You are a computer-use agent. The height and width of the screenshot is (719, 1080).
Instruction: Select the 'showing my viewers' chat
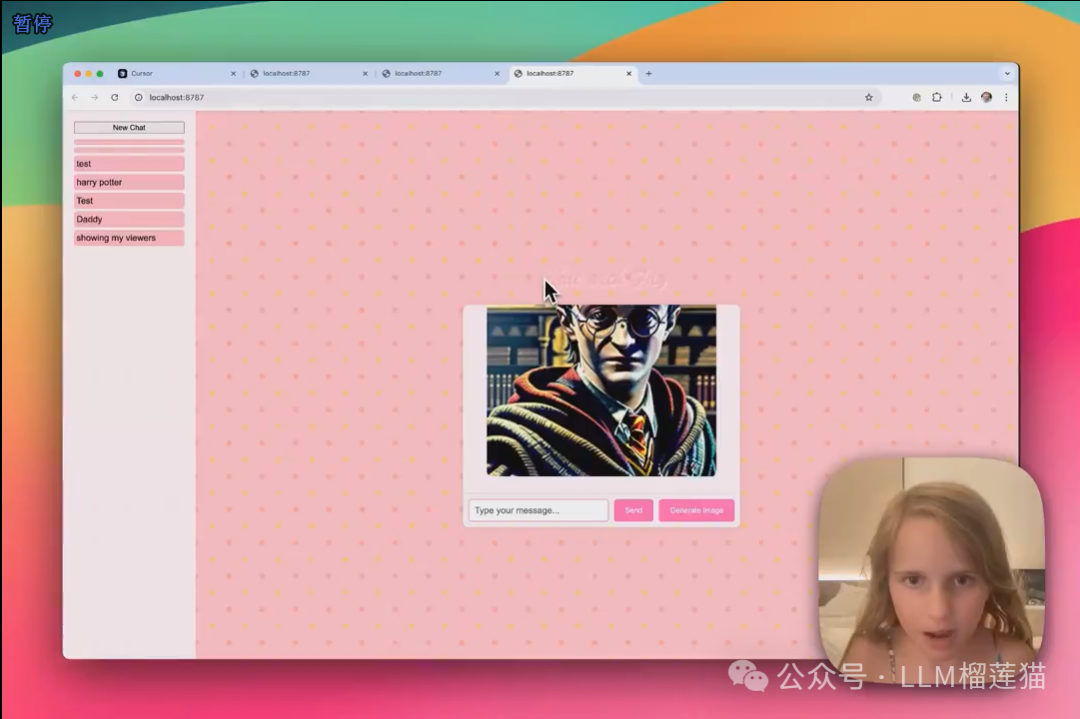click(x=129, y=238)
